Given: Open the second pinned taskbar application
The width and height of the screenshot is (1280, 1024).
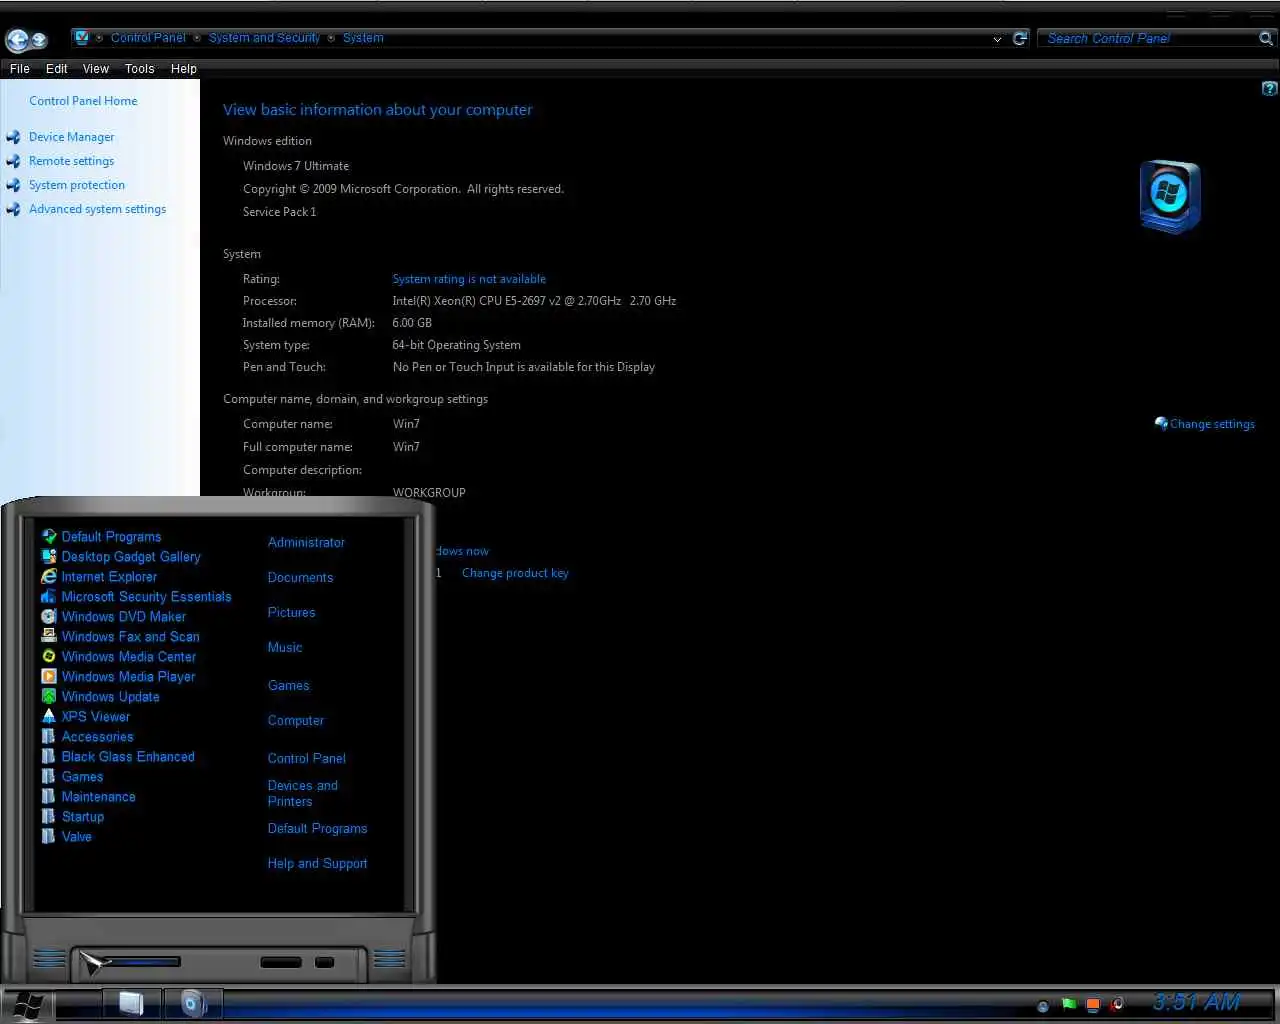Looking at the screenshot, I should pyautogui.click(x=193, y=1003).
